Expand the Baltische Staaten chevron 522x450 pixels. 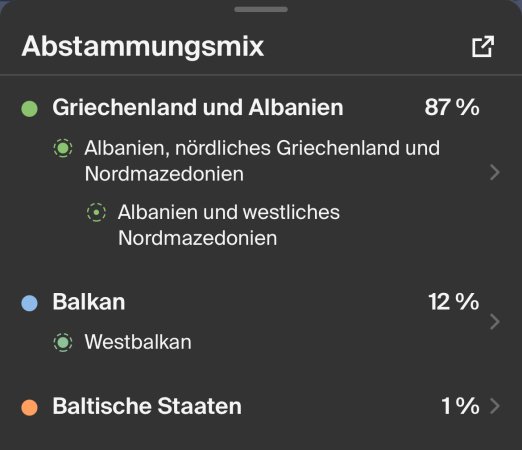(495, 406)
